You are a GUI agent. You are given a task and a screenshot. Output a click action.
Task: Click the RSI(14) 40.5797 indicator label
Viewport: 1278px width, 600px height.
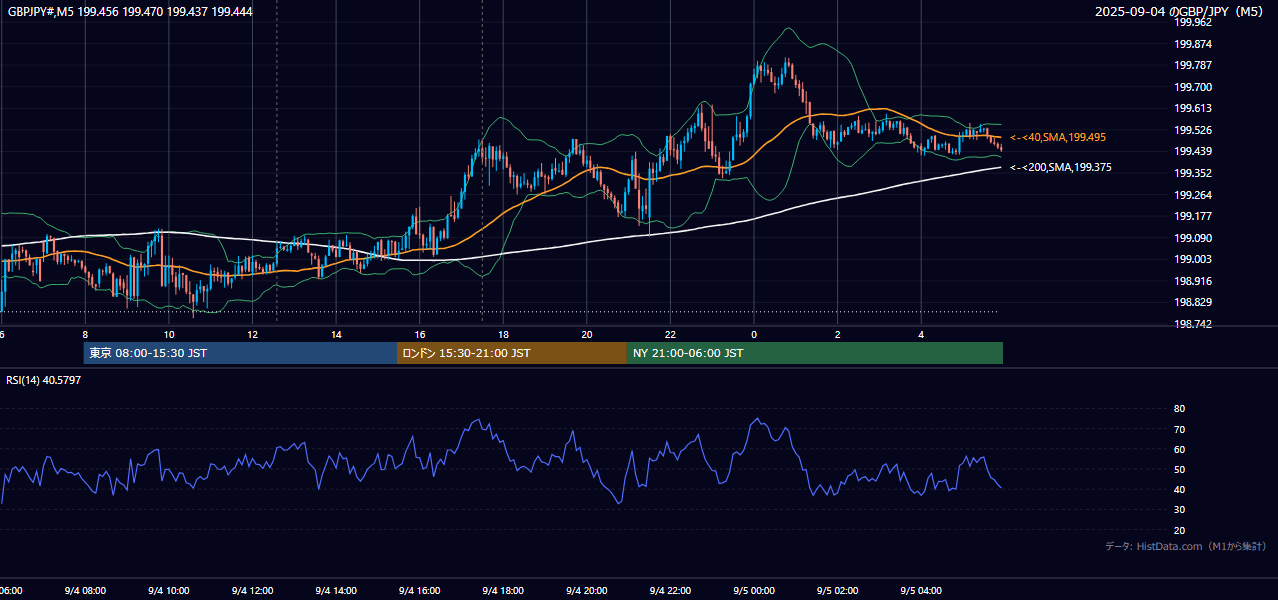(44, 380)
